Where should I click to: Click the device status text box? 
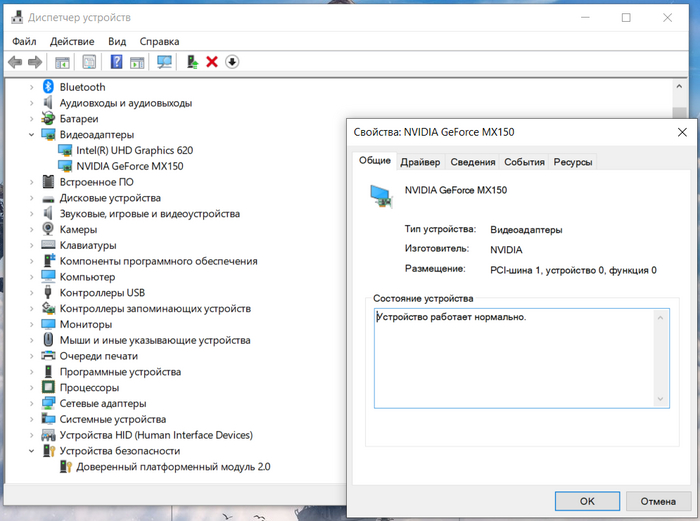pos(522,358)
